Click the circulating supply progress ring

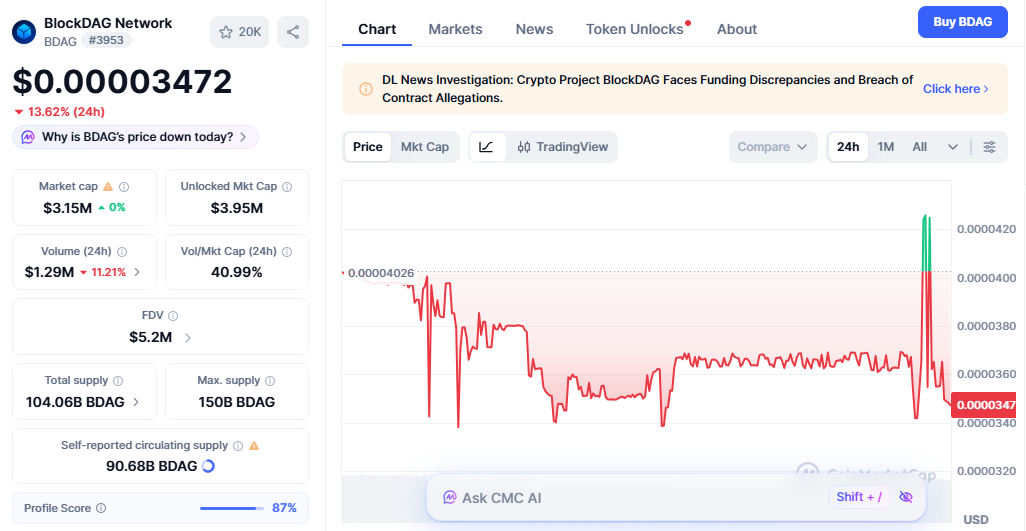click(208, 466)
